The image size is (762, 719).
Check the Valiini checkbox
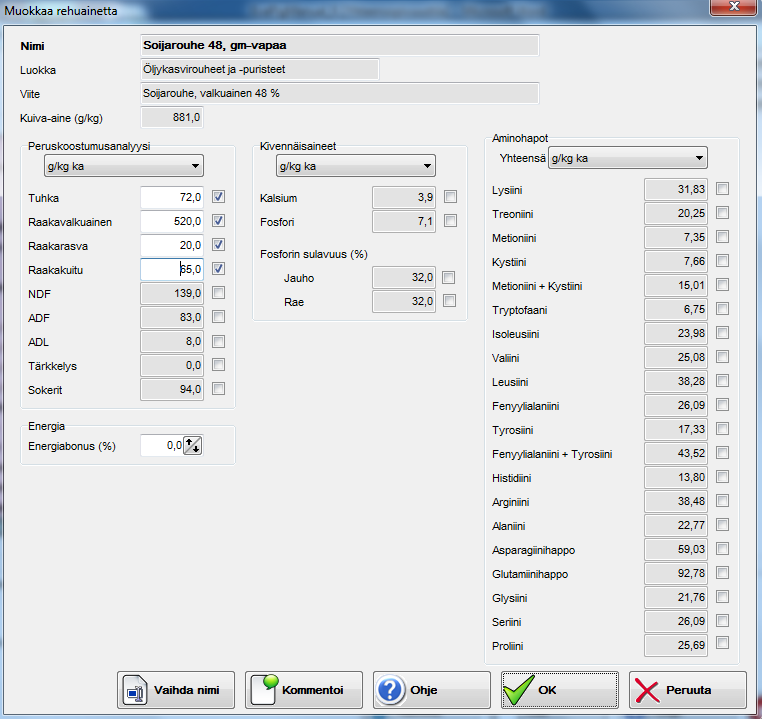click(723, 357)
